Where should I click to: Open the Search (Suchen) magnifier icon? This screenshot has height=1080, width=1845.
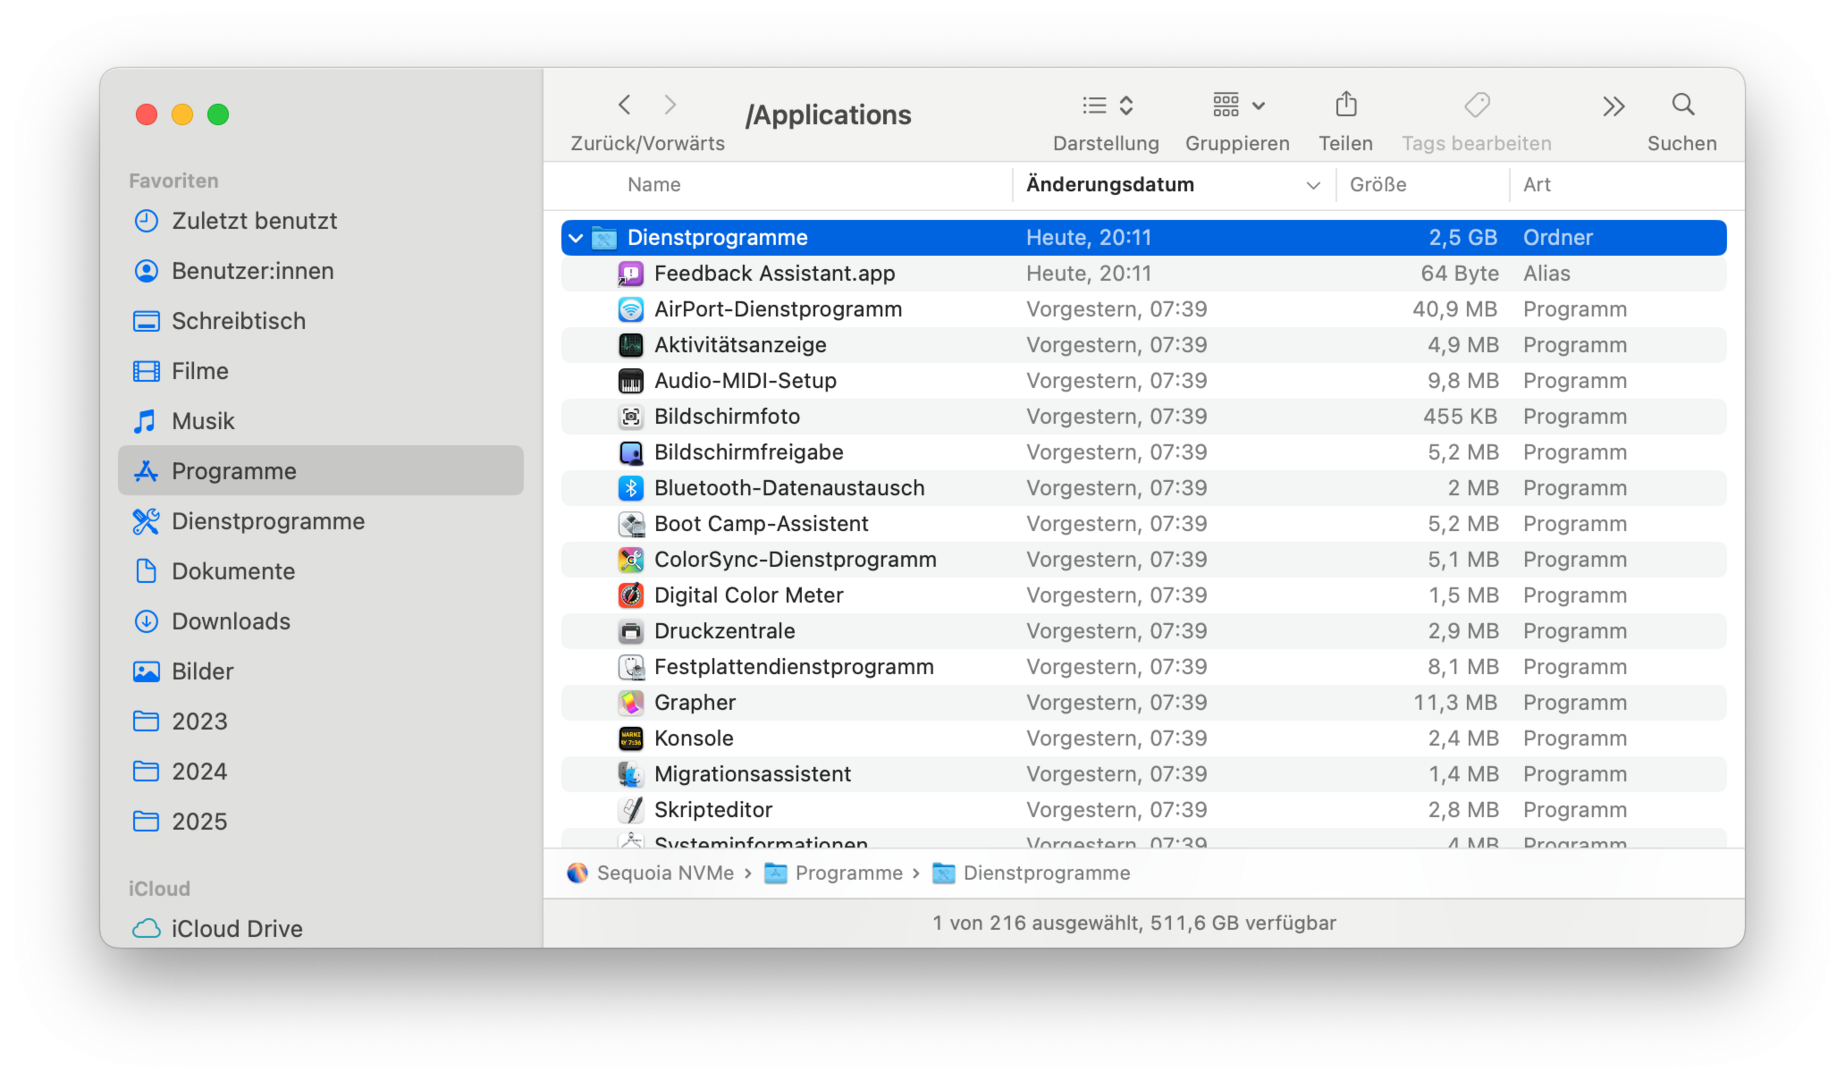coord(1683,105)
